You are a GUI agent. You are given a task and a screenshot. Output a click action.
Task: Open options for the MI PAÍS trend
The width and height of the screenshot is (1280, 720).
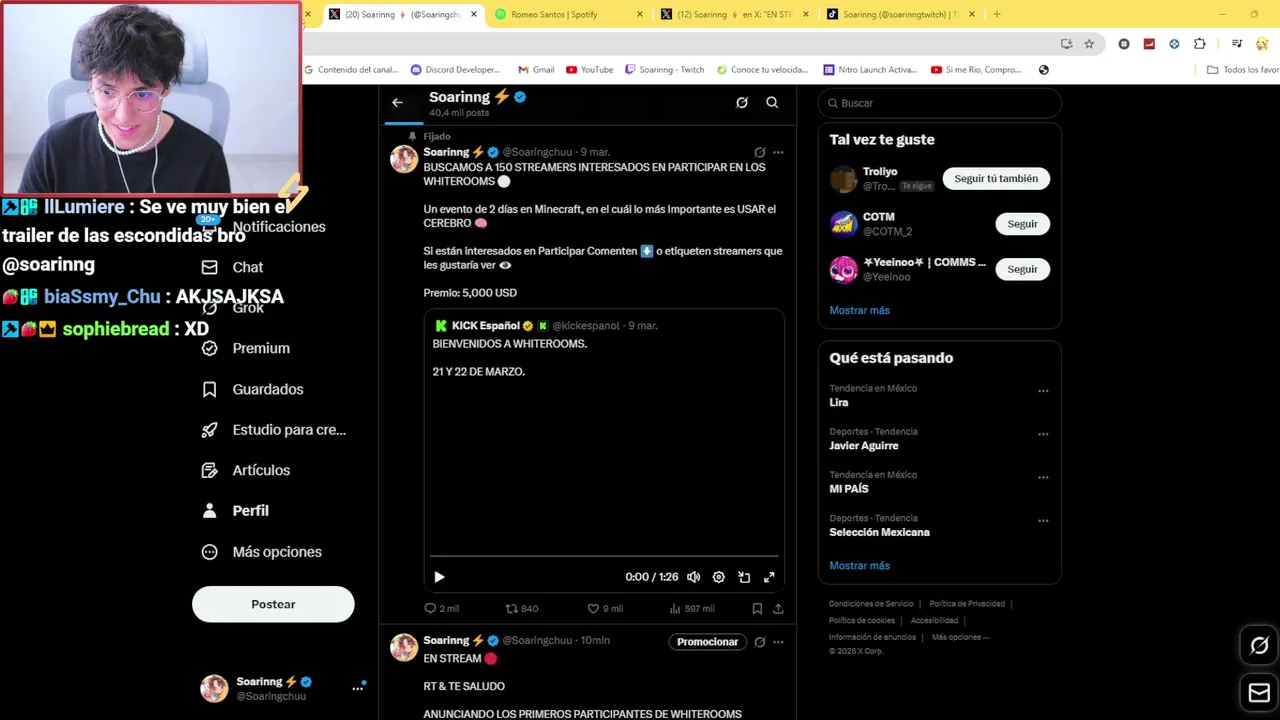(1043, 477)
